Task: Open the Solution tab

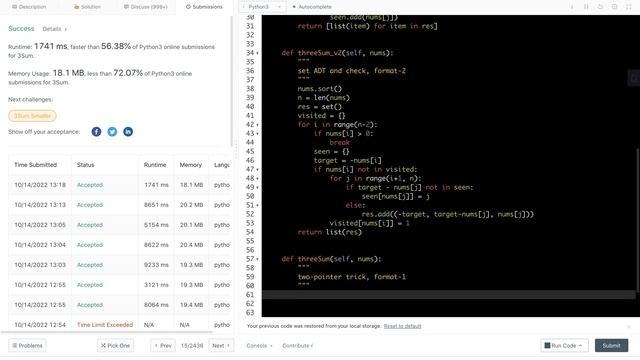Action: (87, 7)
